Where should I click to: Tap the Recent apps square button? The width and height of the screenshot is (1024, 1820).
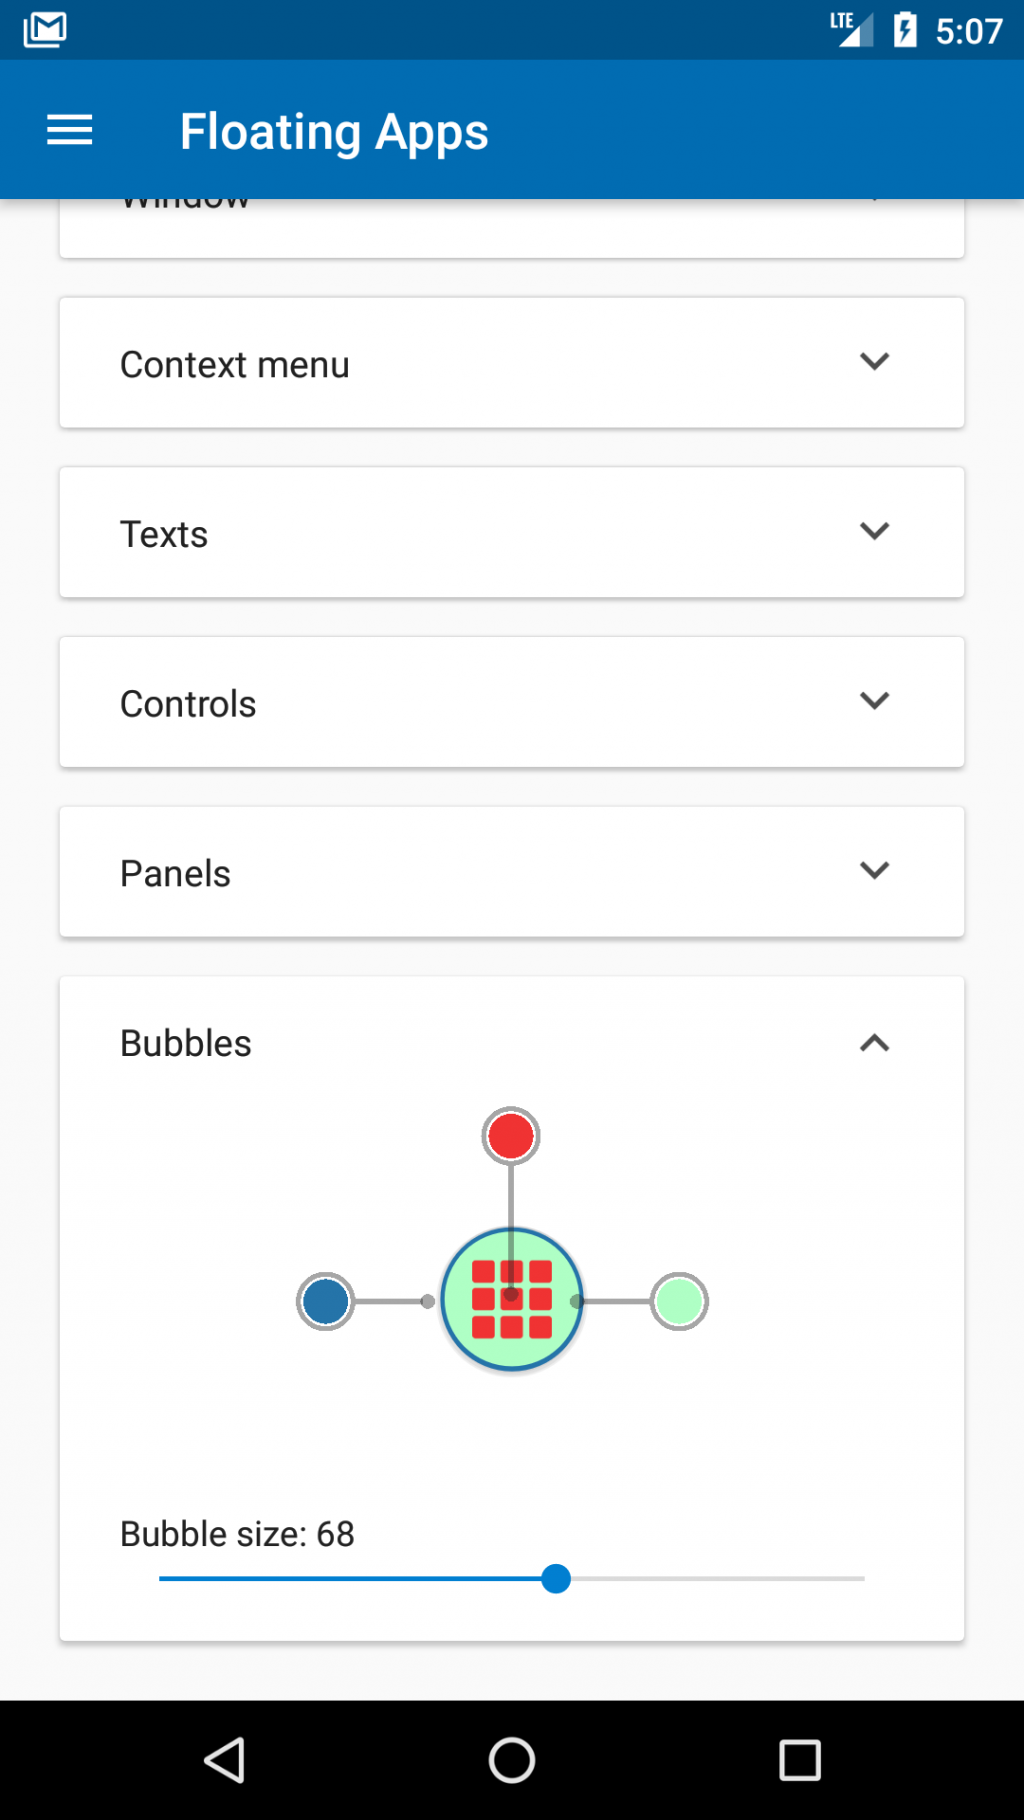pos(798,1762)
